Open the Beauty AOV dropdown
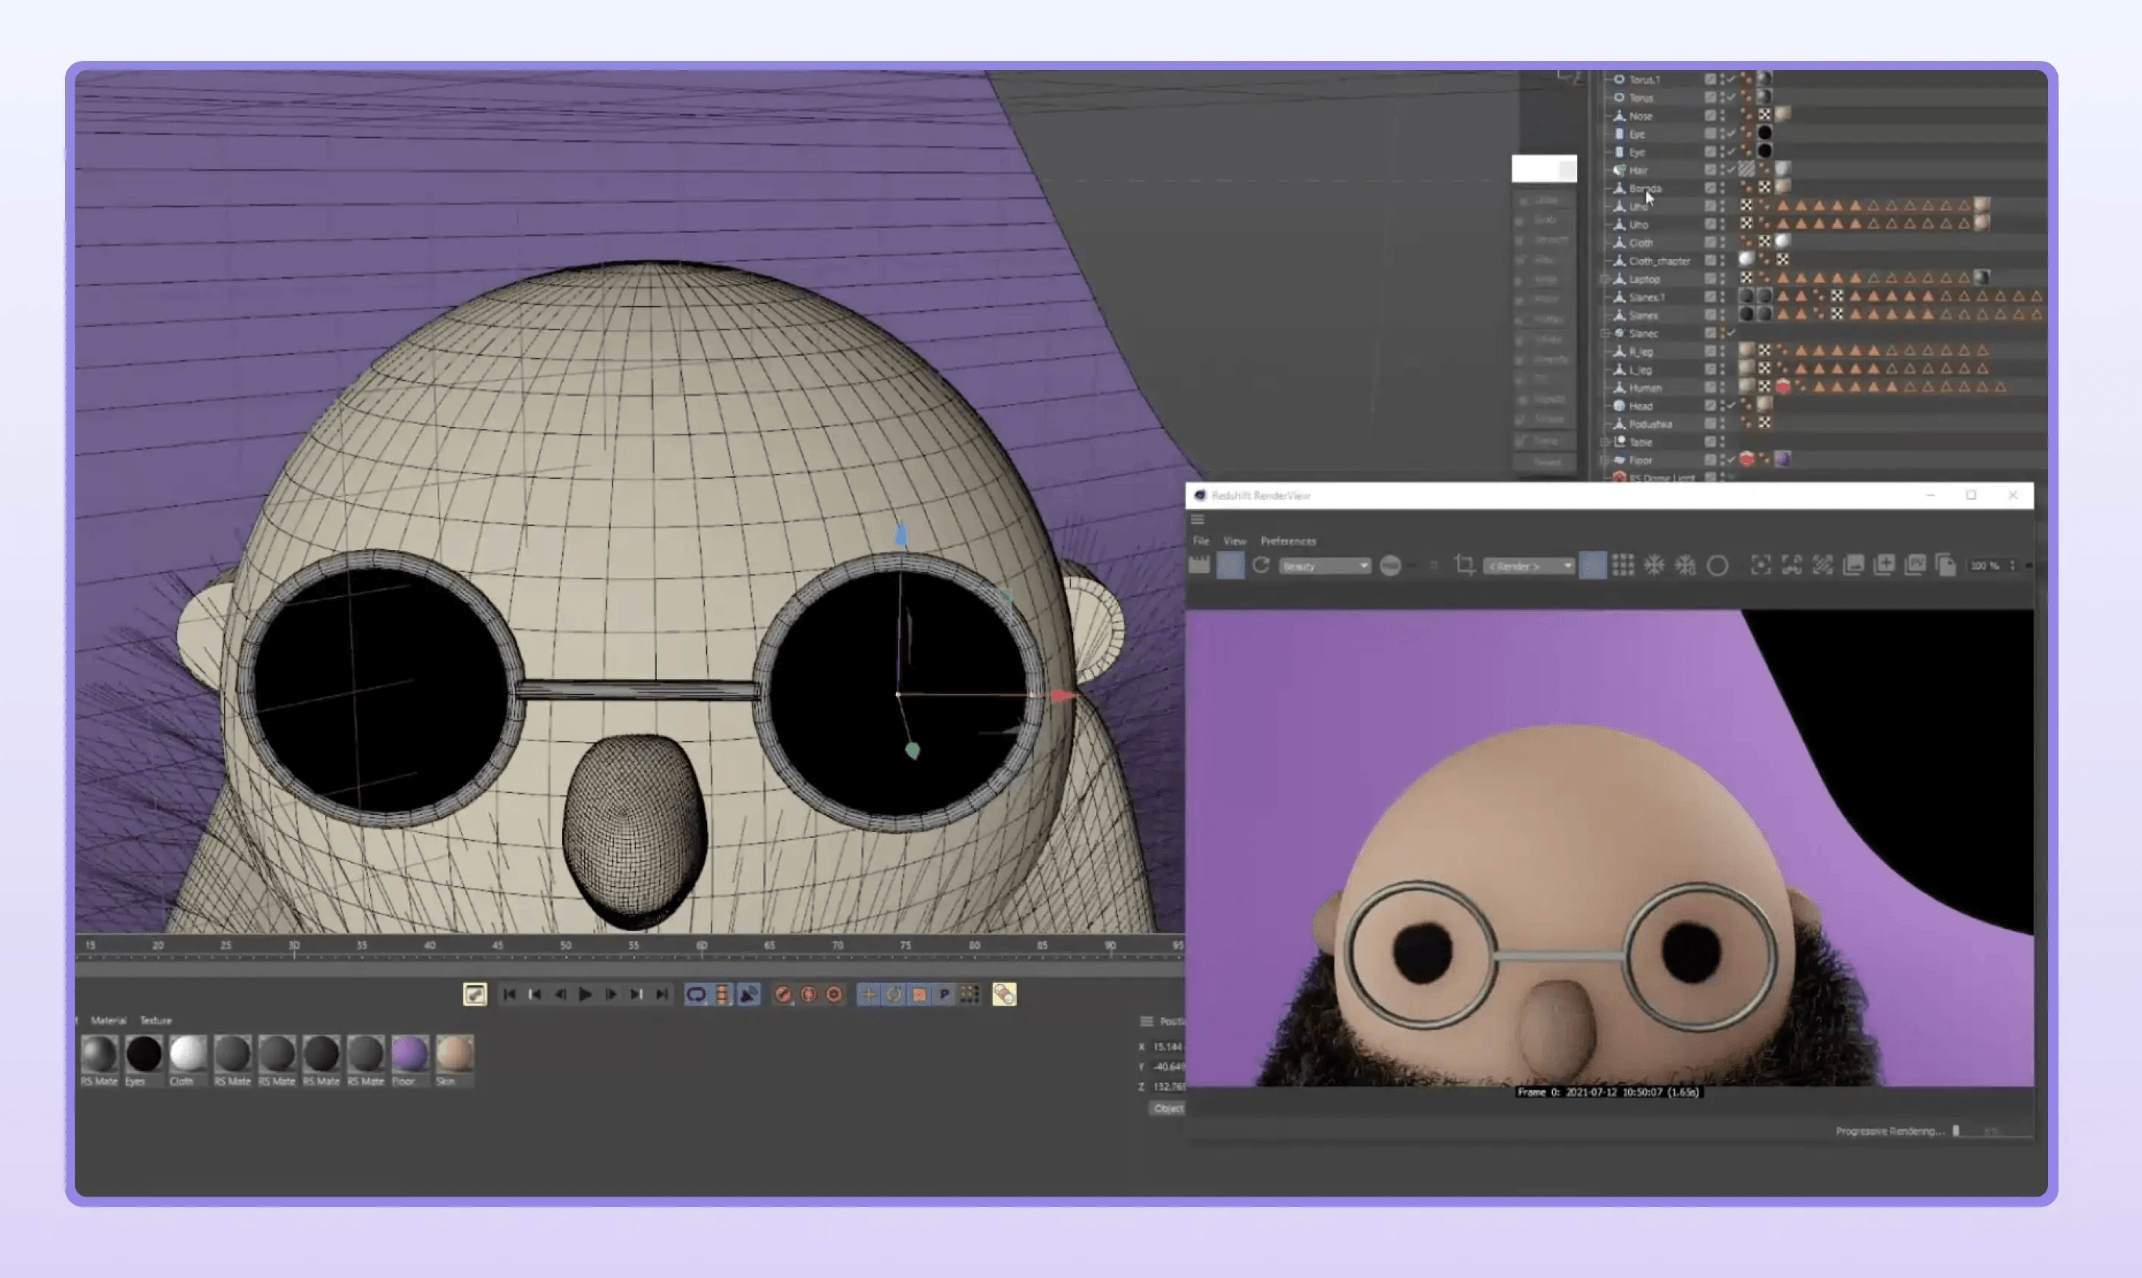 point(1324,566)
